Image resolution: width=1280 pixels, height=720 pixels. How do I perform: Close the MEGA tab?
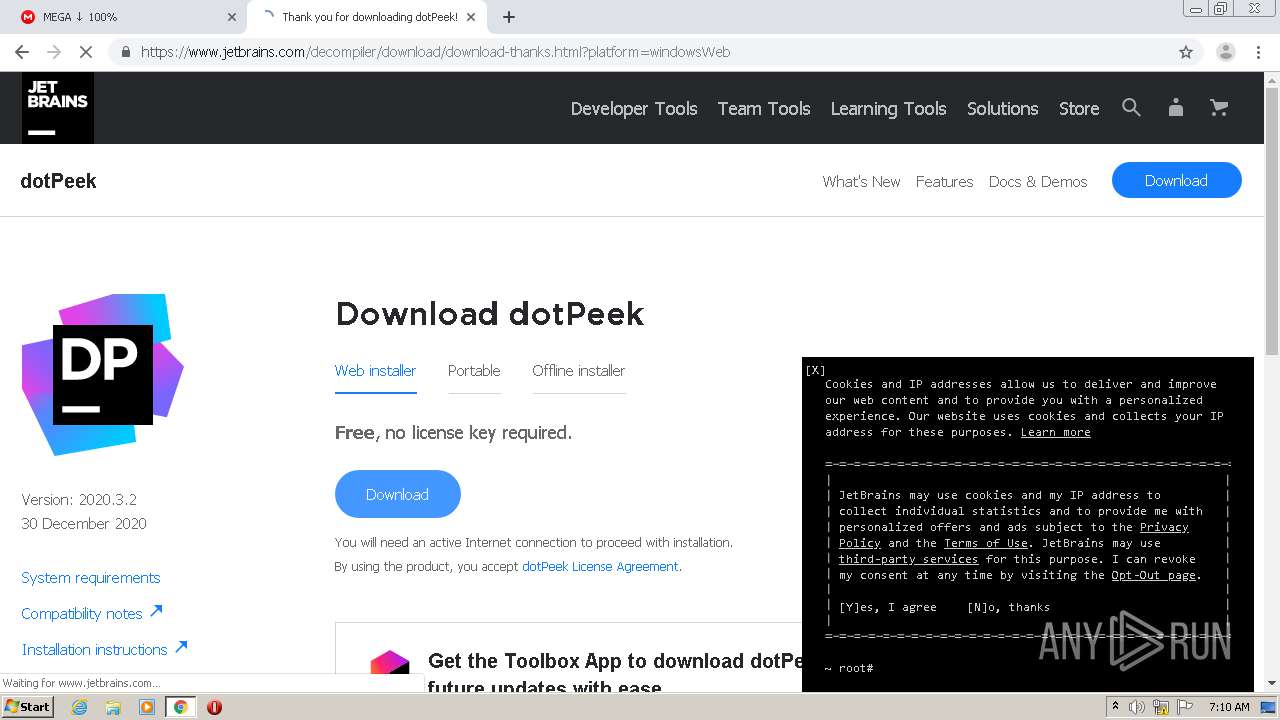point(232,17)
